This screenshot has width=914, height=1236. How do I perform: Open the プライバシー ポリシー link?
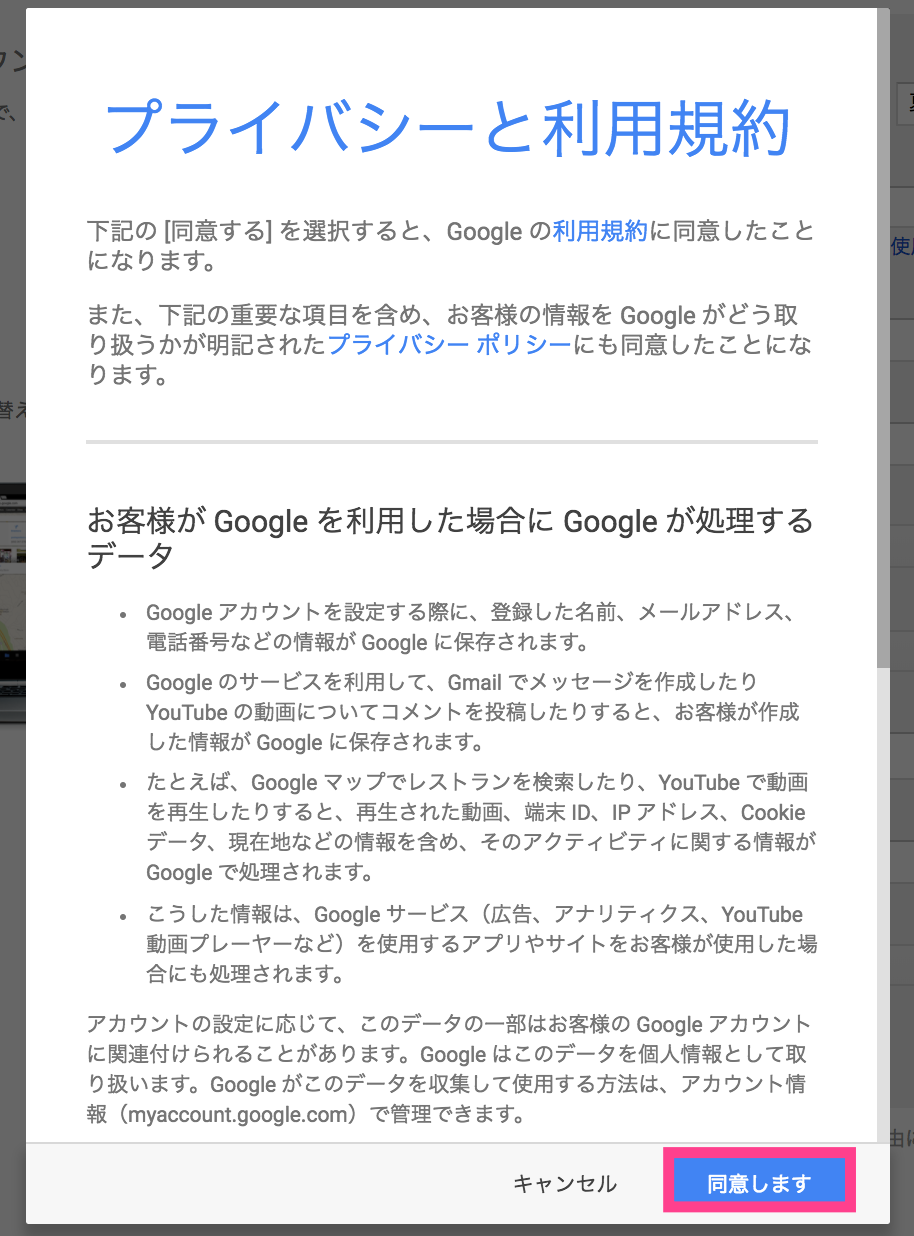tap(449, 347)
